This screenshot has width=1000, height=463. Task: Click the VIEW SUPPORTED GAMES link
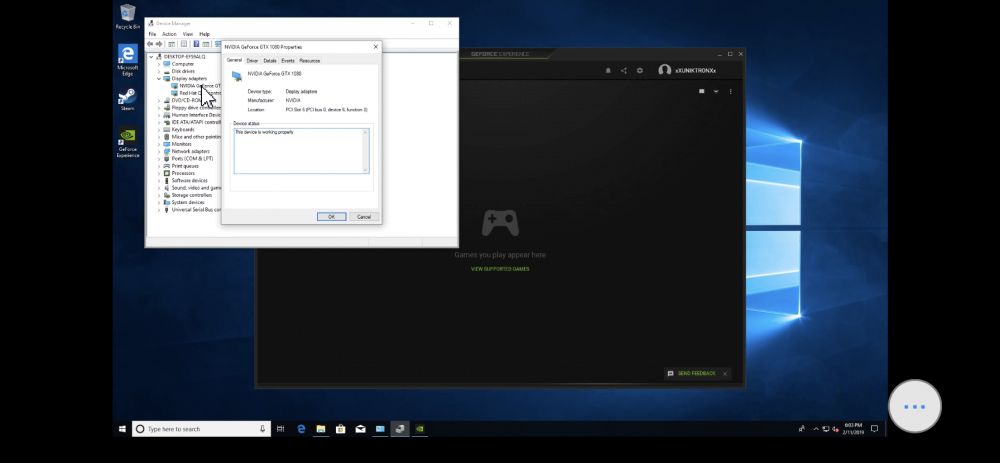pos(500,269)
